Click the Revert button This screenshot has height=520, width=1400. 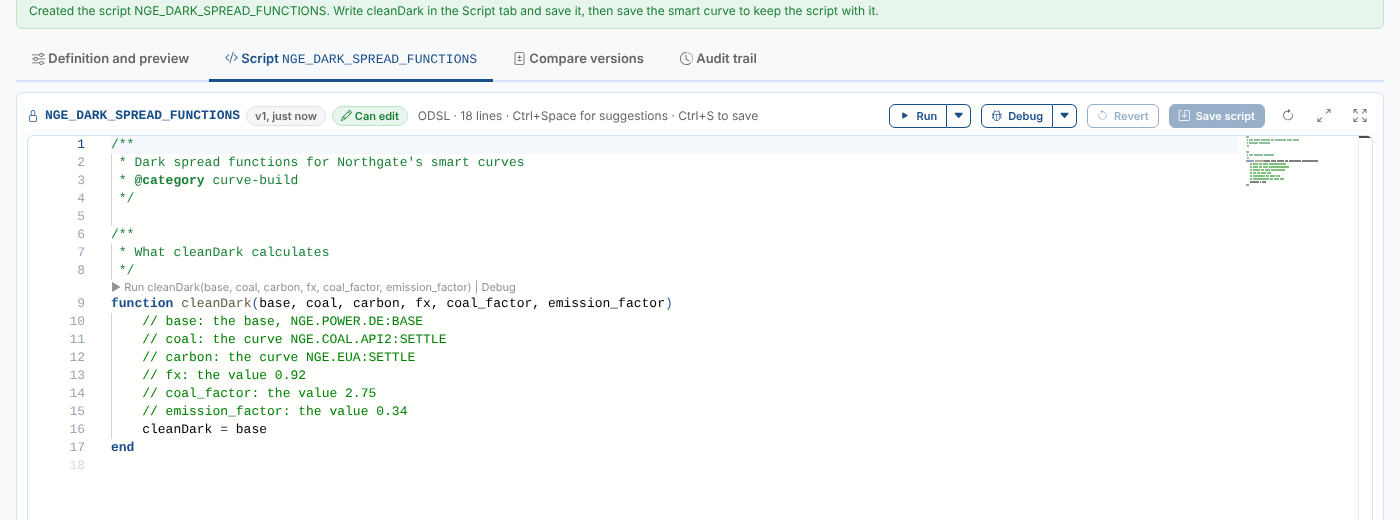click(1123, 116)
